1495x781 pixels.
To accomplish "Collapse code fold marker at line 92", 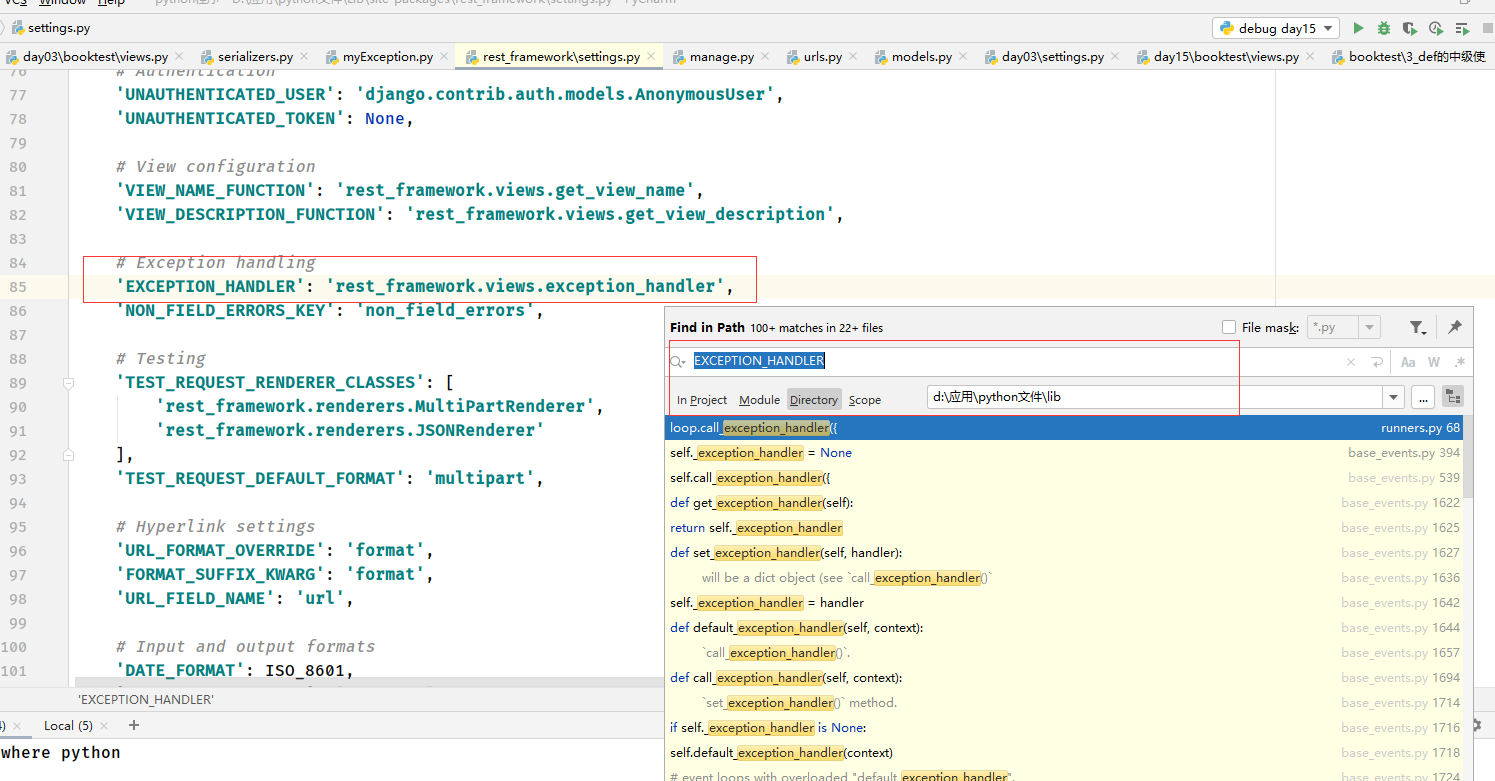I will [x=68, y=455].
